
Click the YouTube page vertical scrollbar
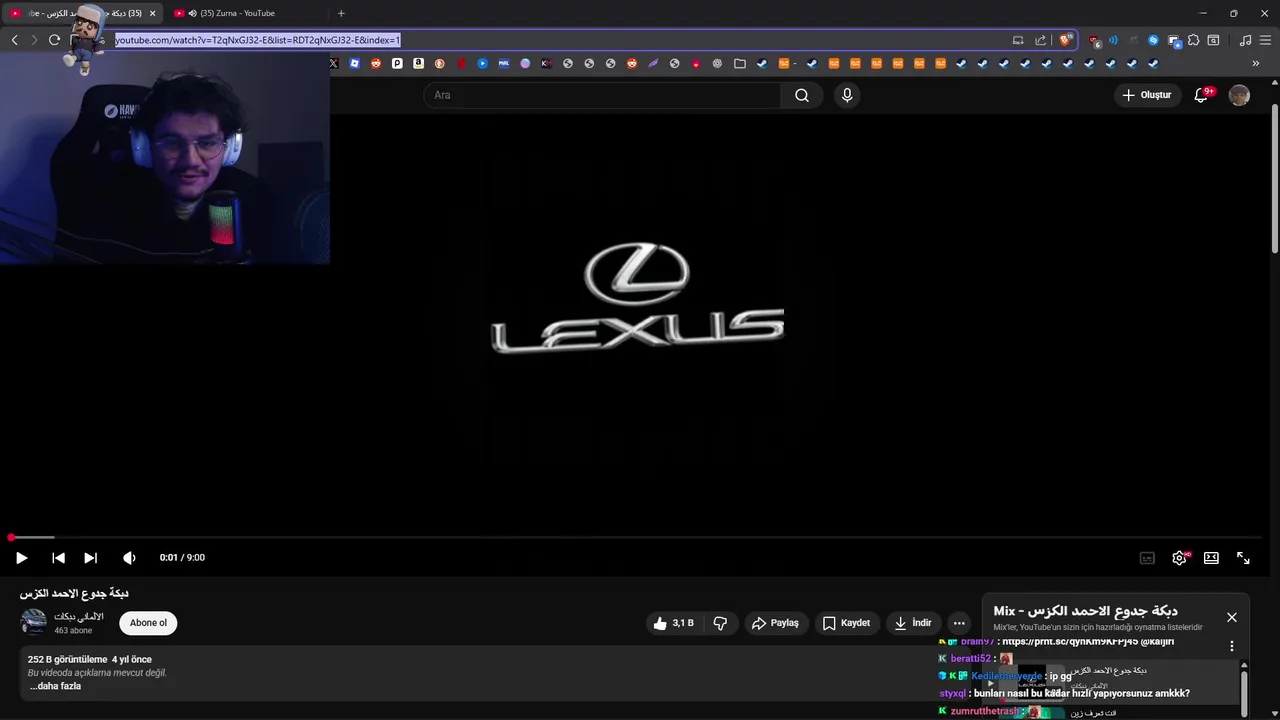1274,180
